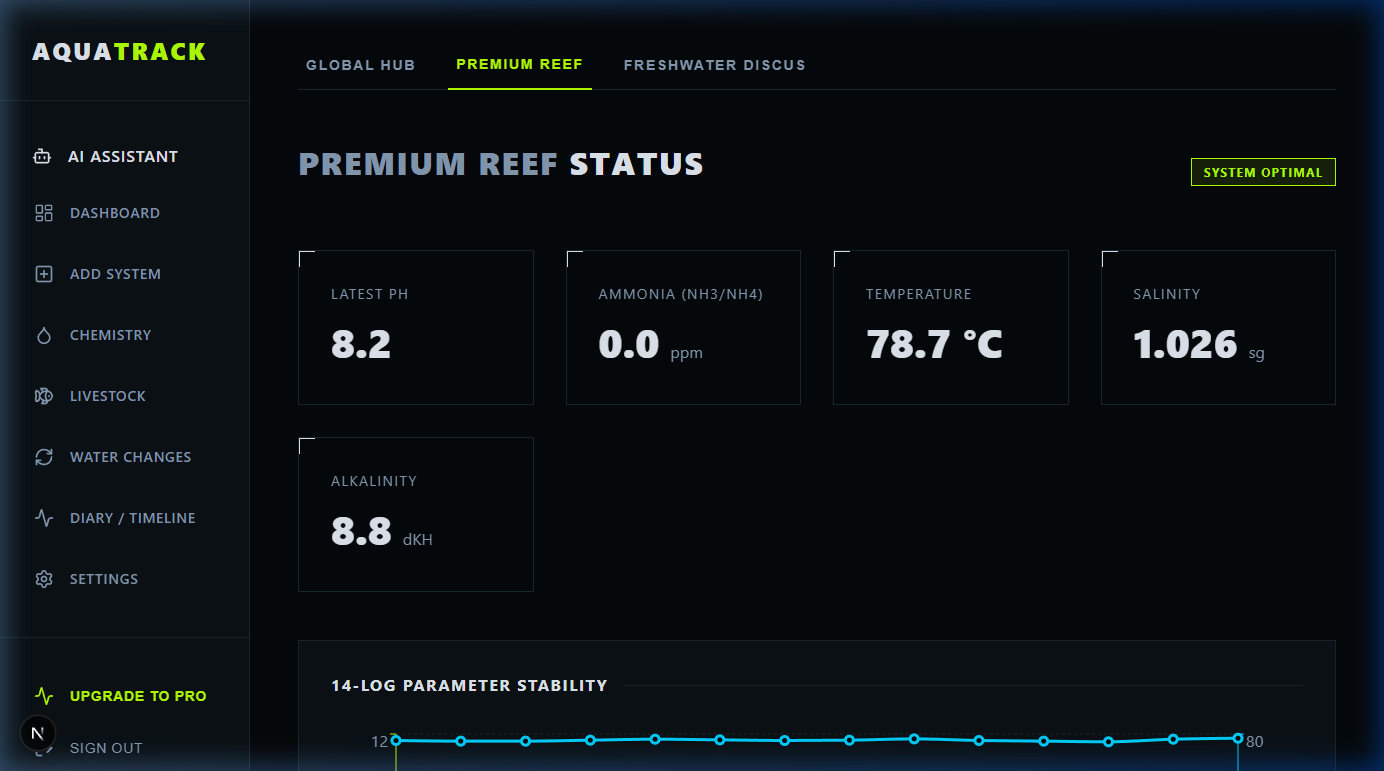Screen dimensions: 1384x771
Task: Click the Chemistry droplet icon
Action: [x=44, y=335]
